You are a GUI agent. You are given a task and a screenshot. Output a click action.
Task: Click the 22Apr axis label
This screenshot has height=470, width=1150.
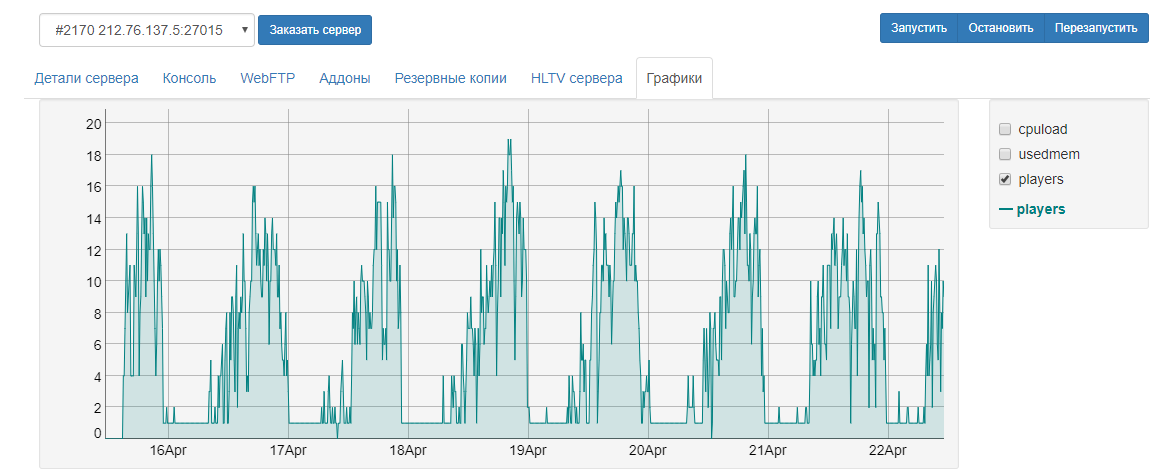pyautogui.click(x=888, y=449)
